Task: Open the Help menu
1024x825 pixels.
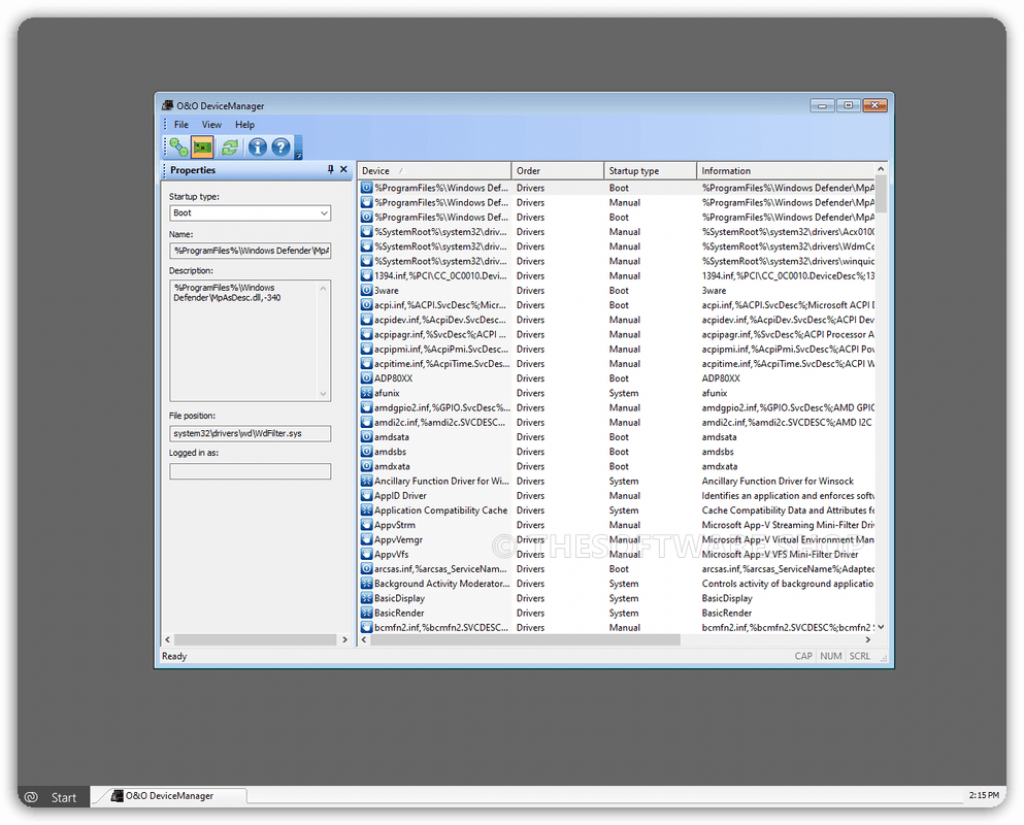Action: pos(245,125)
